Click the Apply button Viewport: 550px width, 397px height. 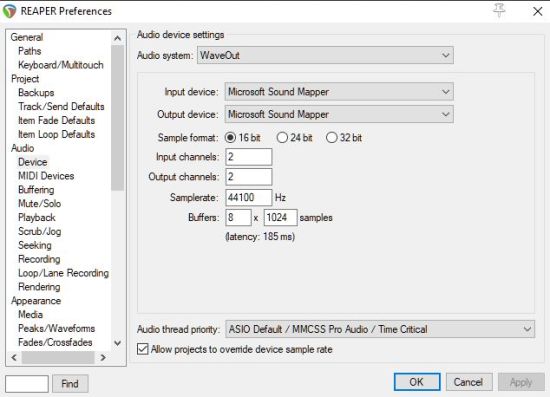tap(521, 382)
